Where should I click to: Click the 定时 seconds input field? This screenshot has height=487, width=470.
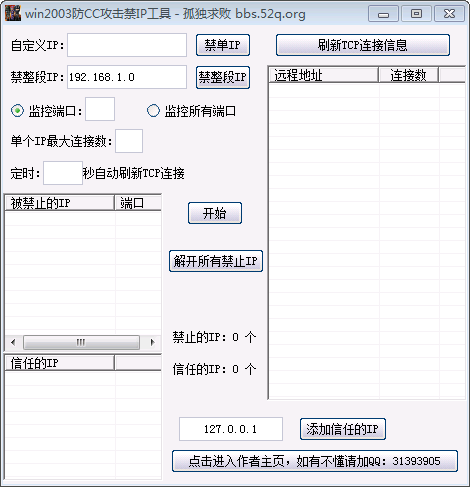(63, 173)
